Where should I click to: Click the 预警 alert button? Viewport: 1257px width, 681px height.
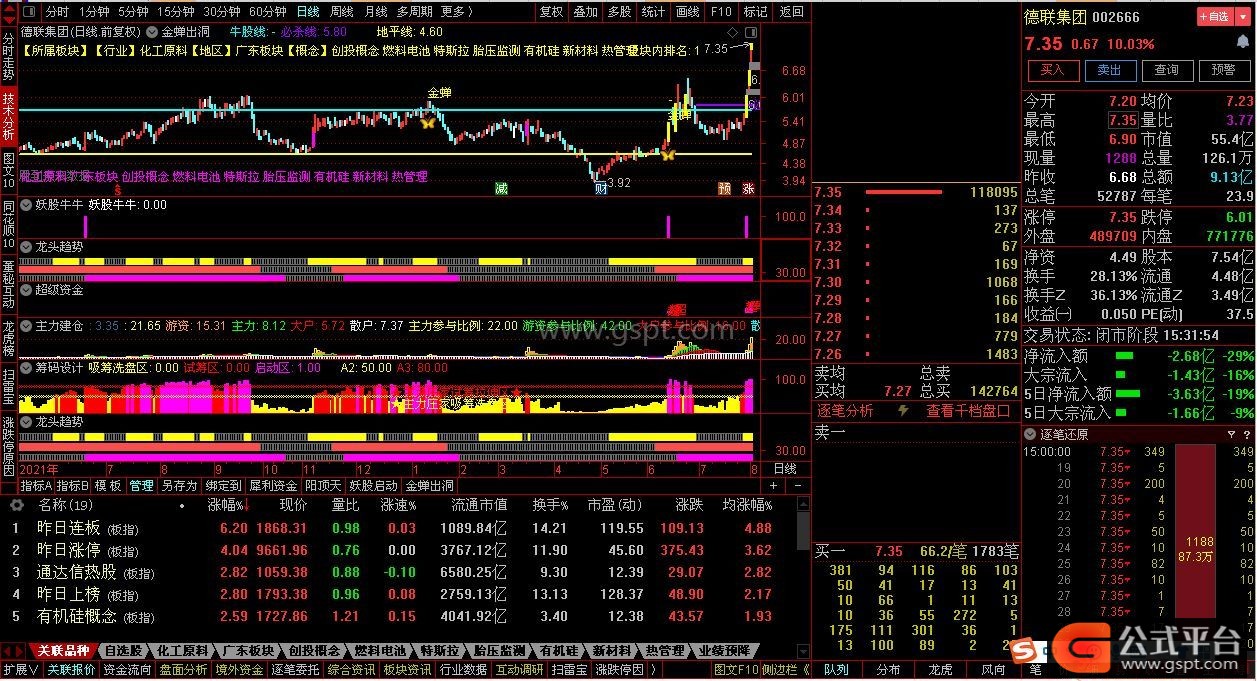[x=1223, y=70]
